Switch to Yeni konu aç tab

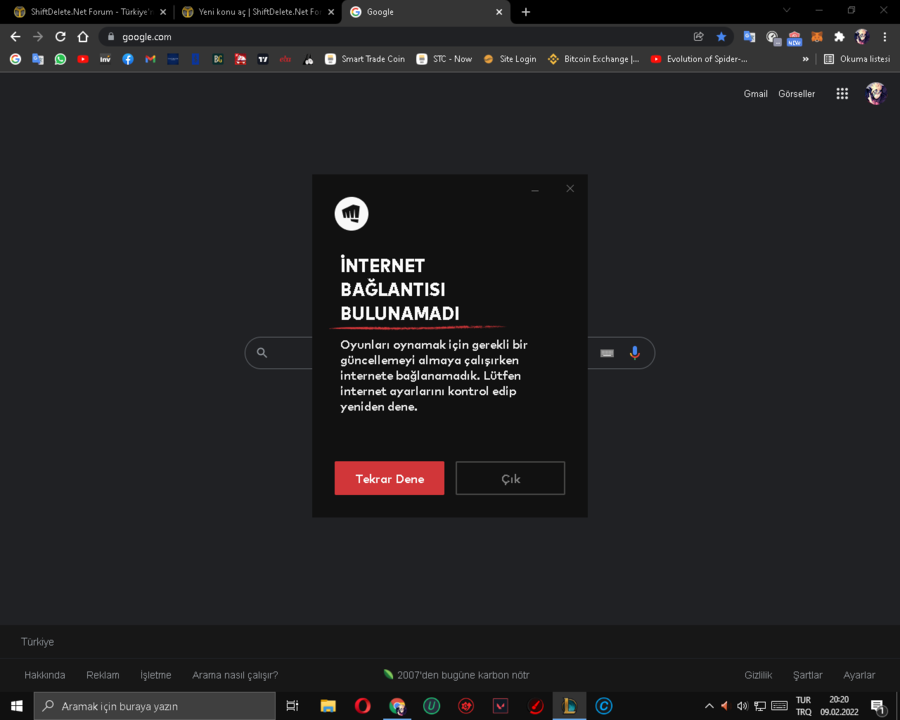point(257,11)
